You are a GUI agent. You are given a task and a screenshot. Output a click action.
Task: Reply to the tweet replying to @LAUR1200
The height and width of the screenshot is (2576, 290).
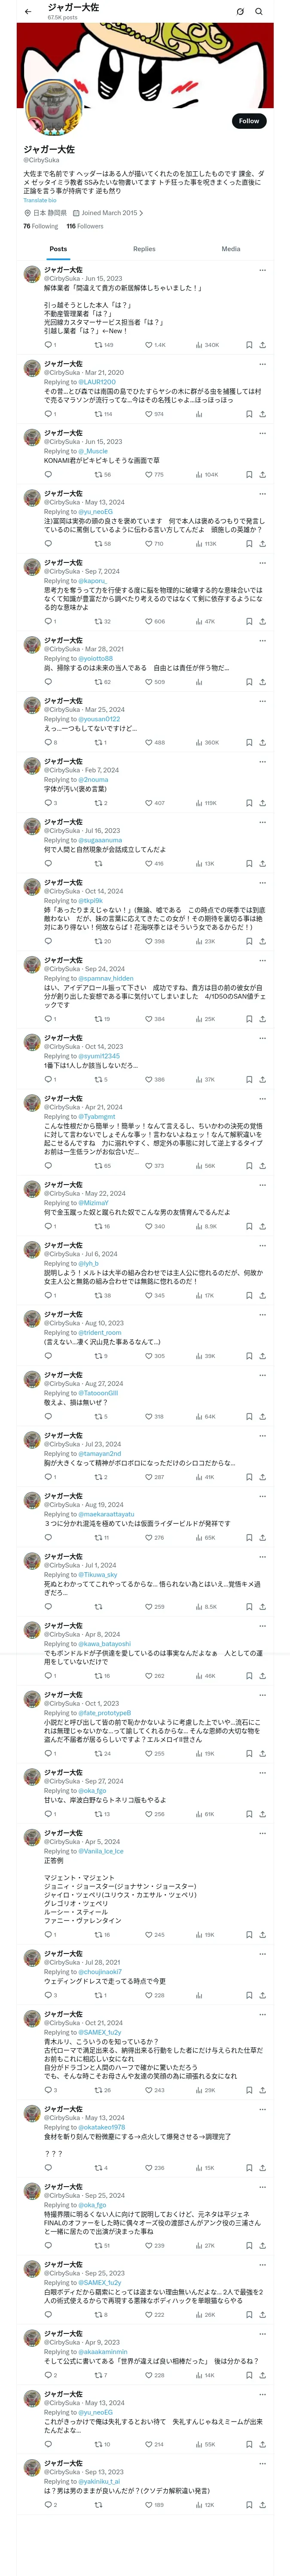point(48,414)
